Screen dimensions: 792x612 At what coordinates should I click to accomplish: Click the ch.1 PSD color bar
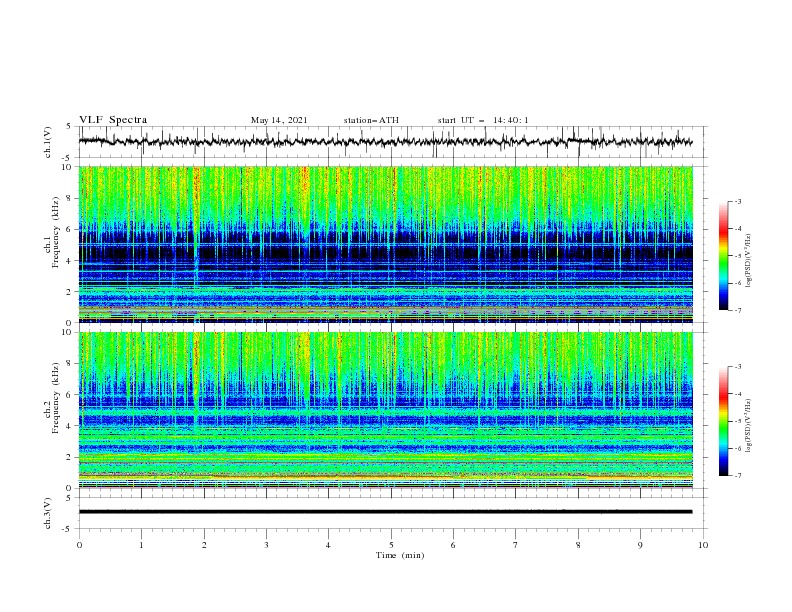723,255
